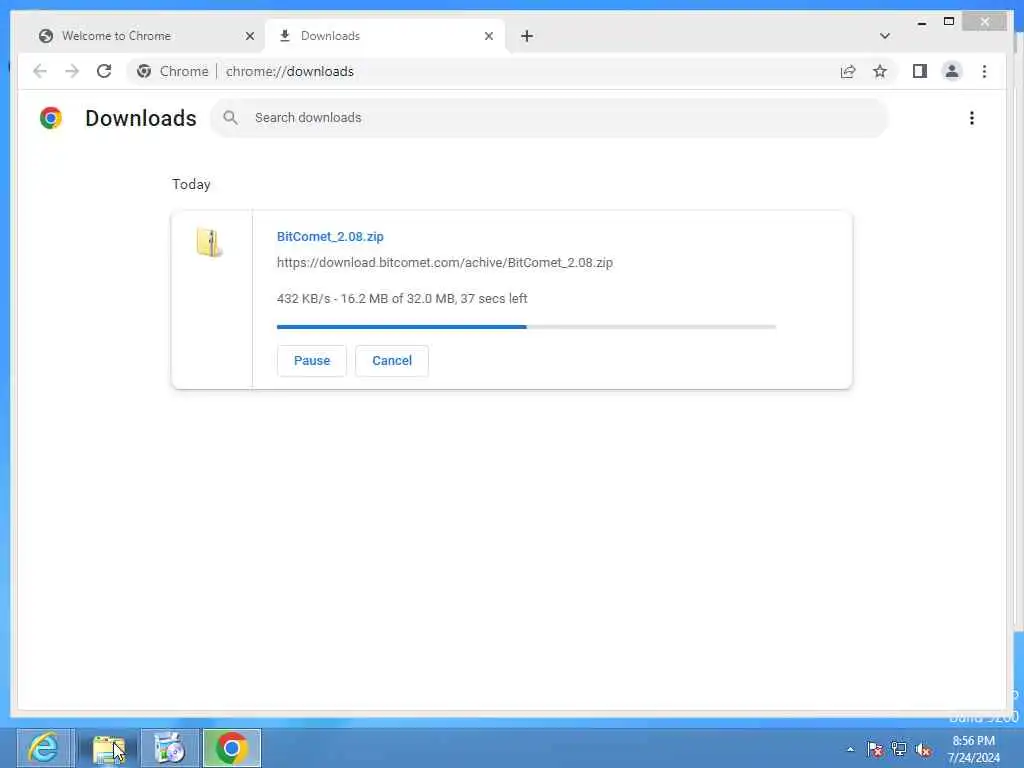Open a new tab with plus button
Viewport: 1024px width, 768px height.
527,36
